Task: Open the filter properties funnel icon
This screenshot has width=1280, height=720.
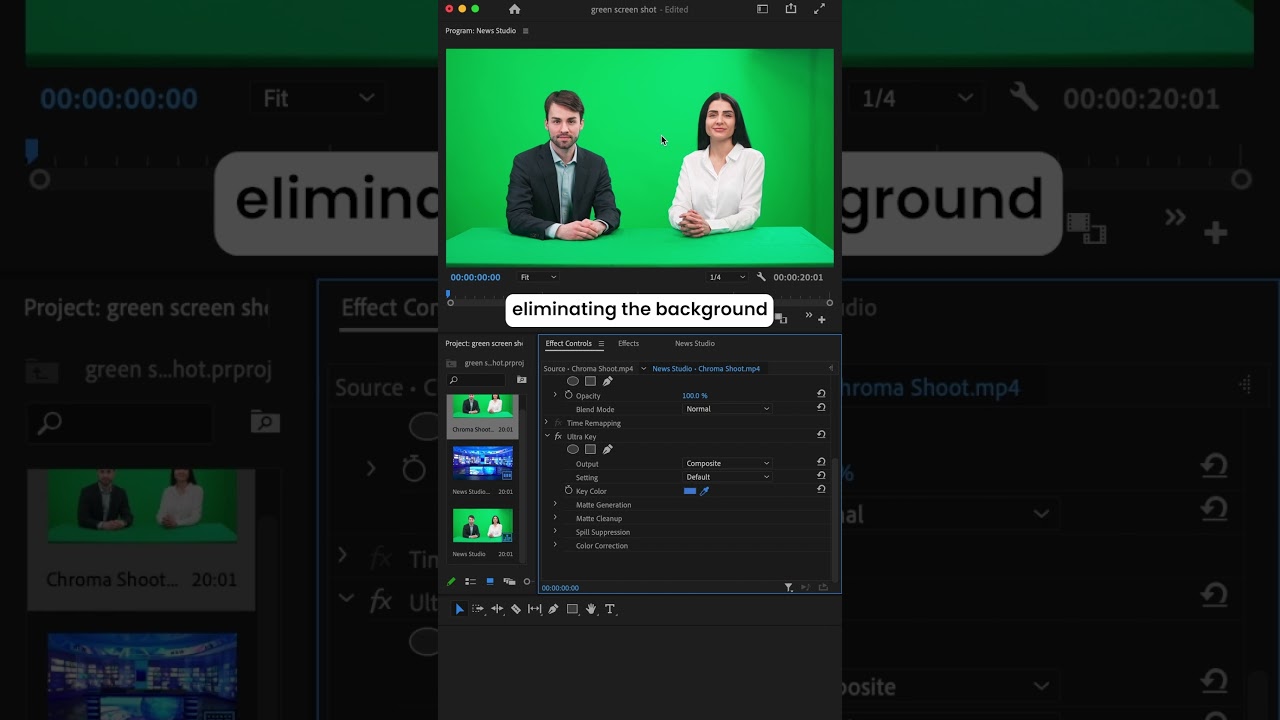Action: point(788,588)
